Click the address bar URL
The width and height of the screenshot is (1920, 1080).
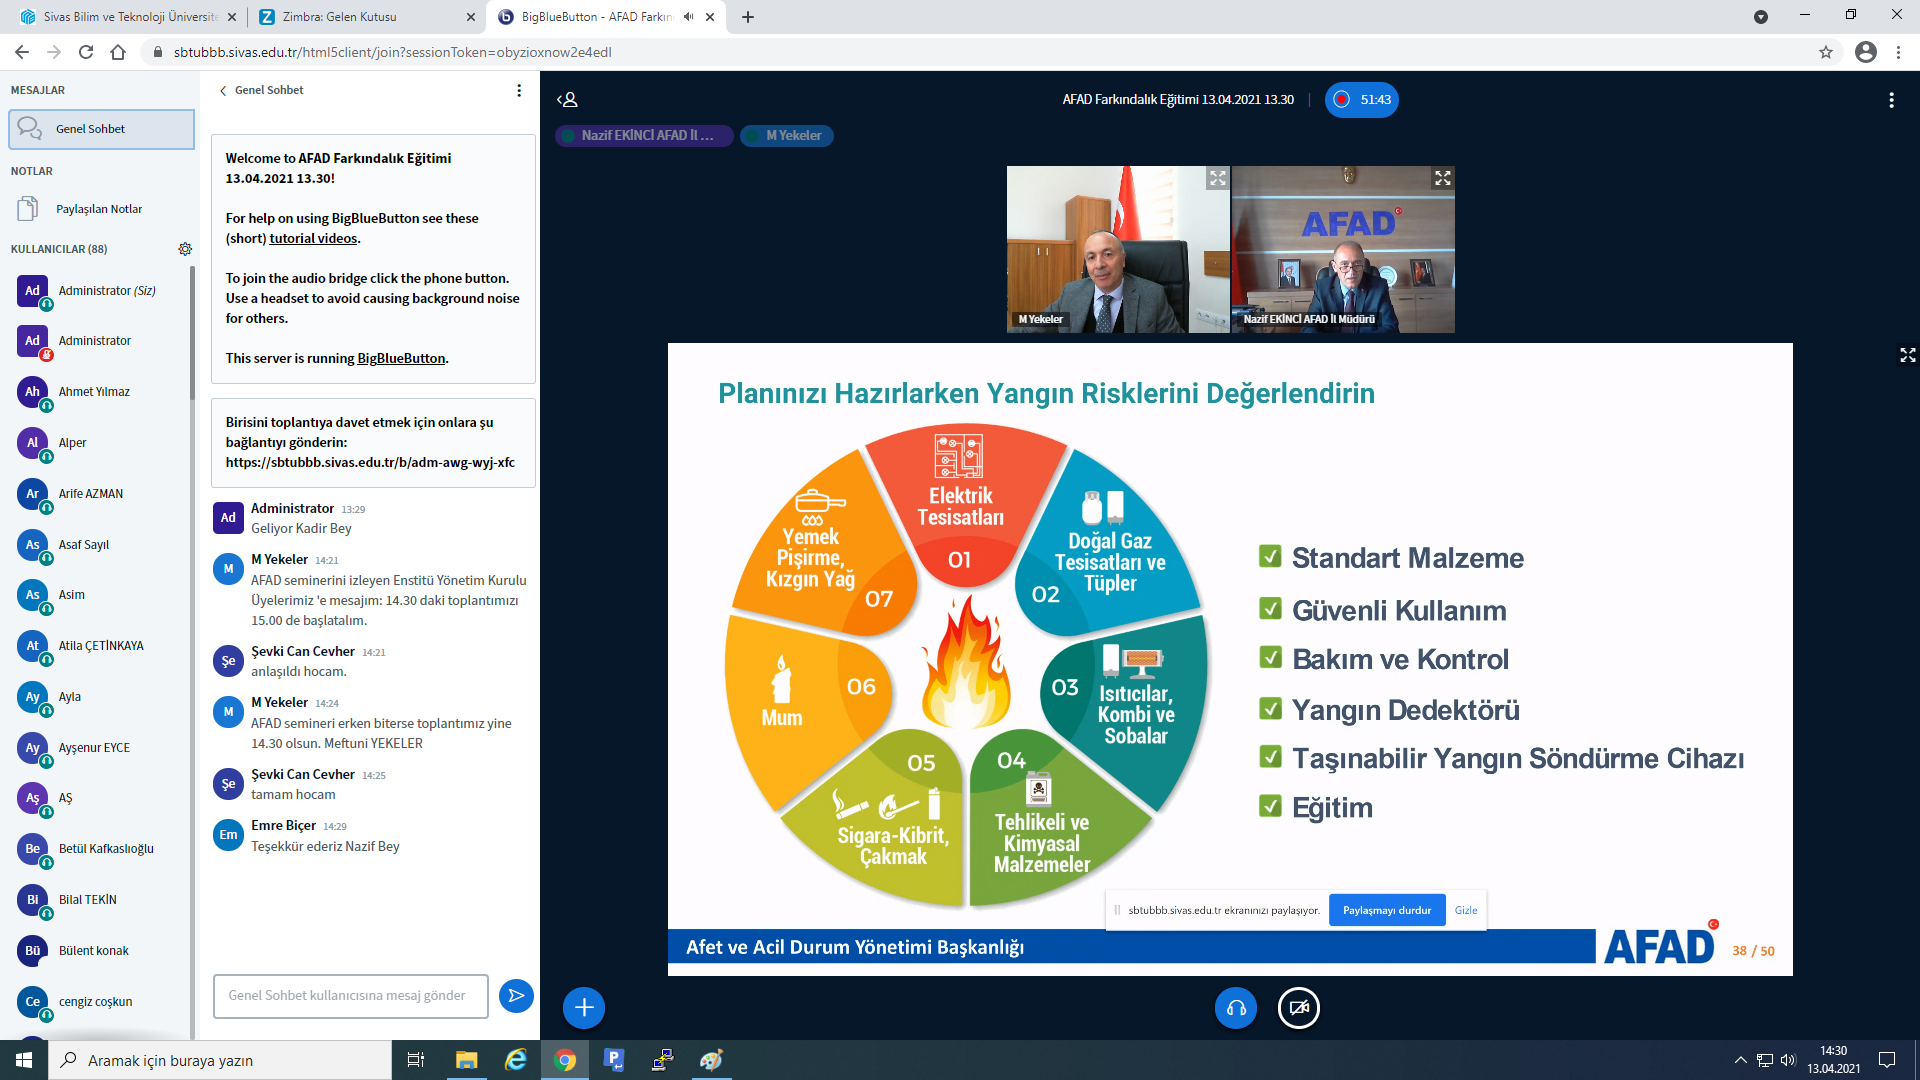point(392,52)
